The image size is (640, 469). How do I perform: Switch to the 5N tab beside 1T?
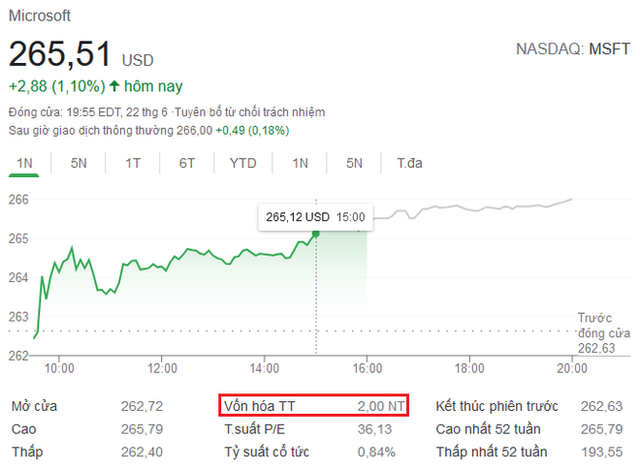pyautogui.click(x=78, y=163)
